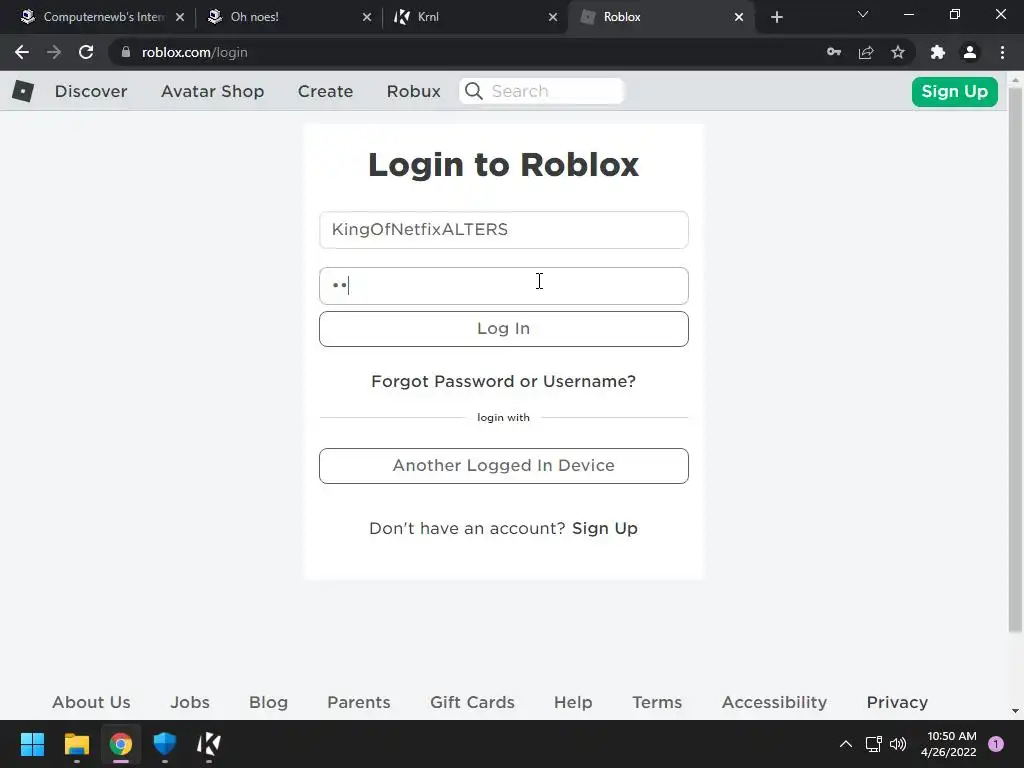Click the share page icon

point(866,52)
